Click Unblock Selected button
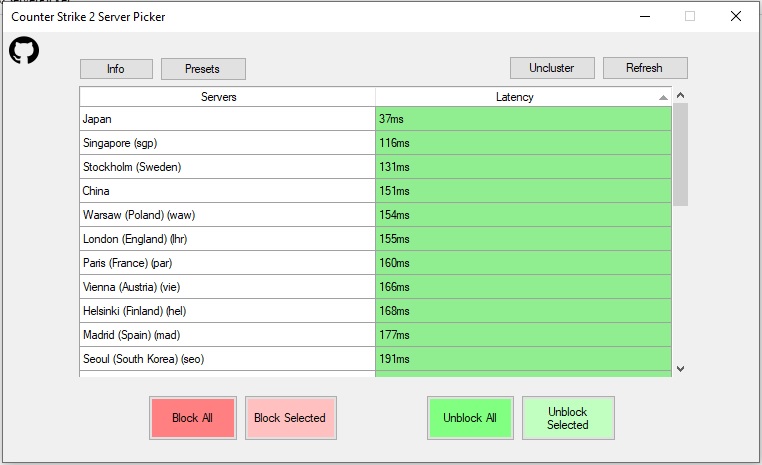Screen dimensions: 762x465 (x=568, y=418)
